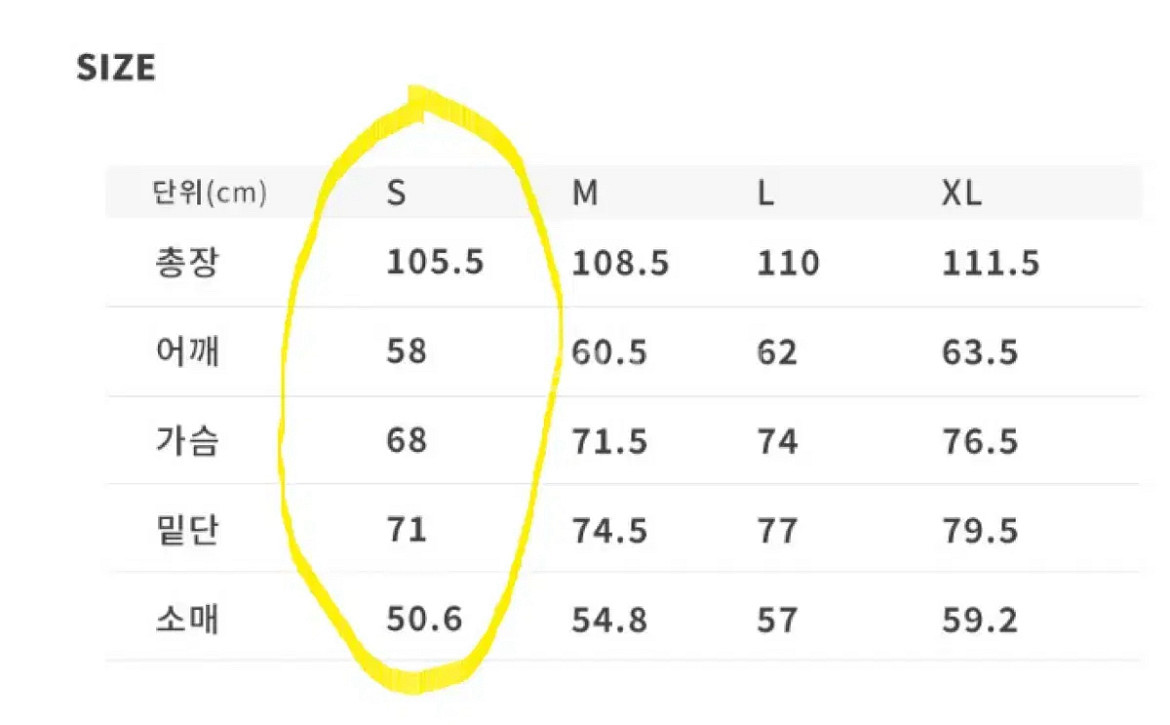Image resolution: width=1170 pixels, height=725 pixels.
Task: Click the 소매 row label
Action: [186, 619]
